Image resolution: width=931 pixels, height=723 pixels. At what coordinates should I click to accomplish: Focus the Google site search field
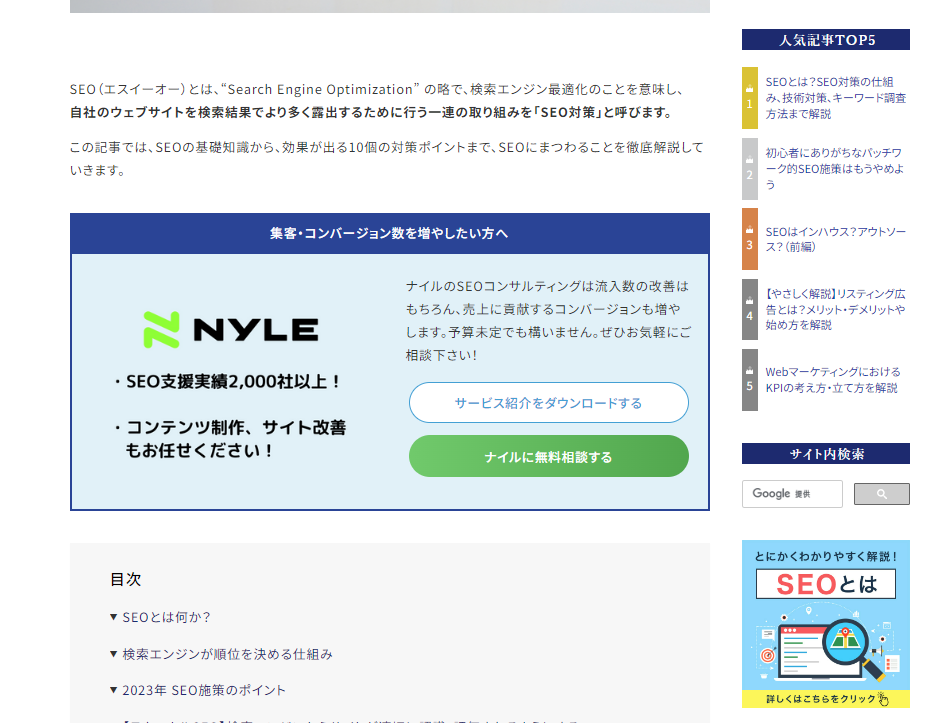click(792, 494)
